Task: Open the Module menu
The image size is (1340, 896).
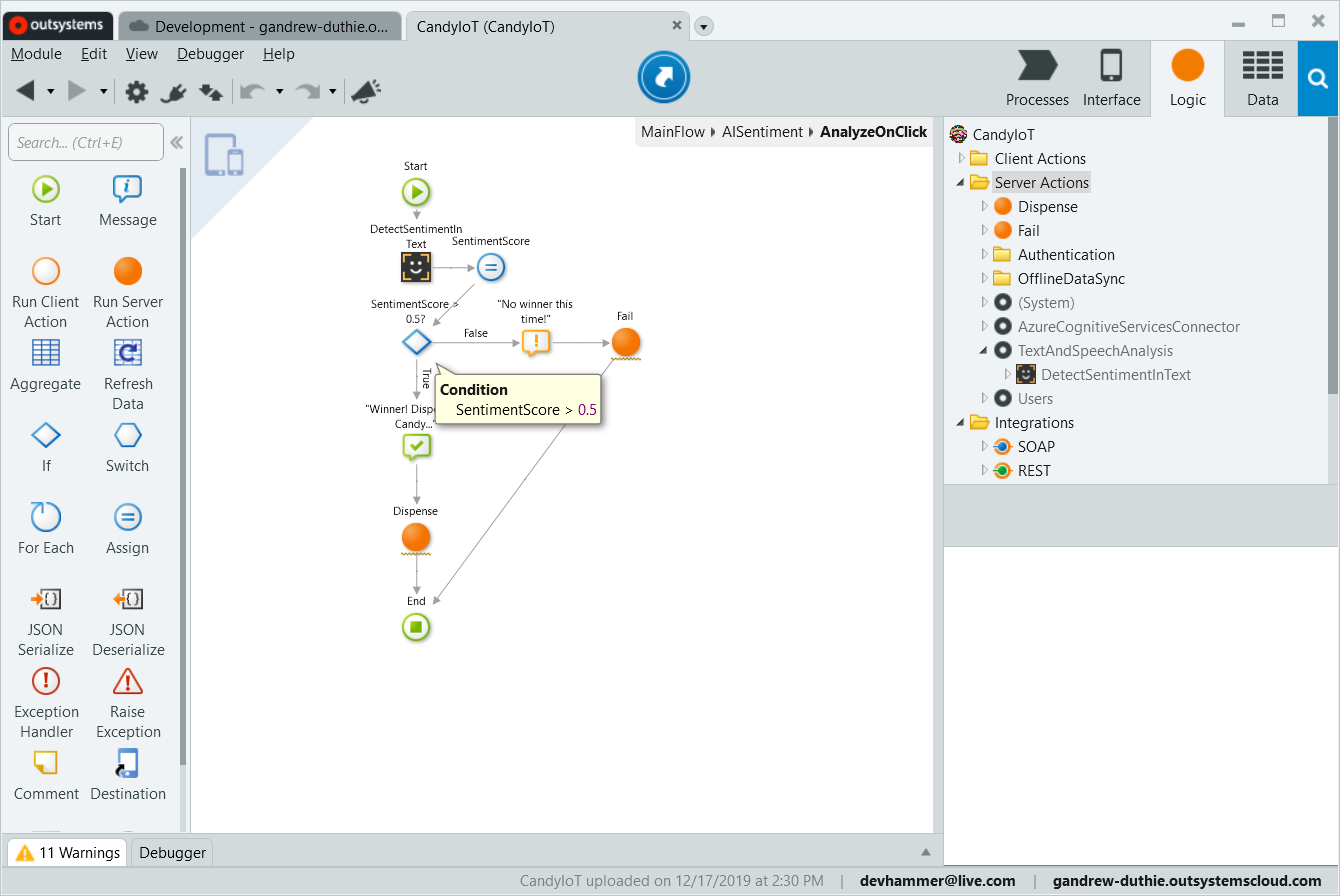Action: pos(36,54)
